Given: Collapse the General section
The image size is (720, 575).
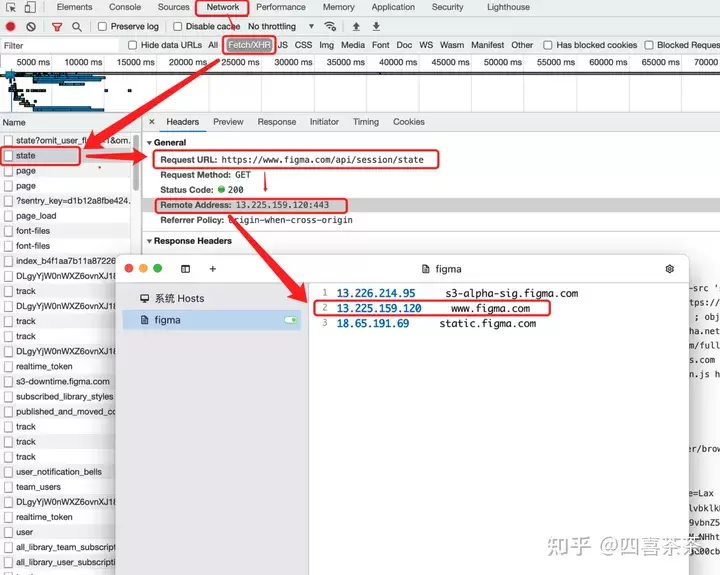Looking at the screenshot, I should pyautogui.click(x=149, y=143).
